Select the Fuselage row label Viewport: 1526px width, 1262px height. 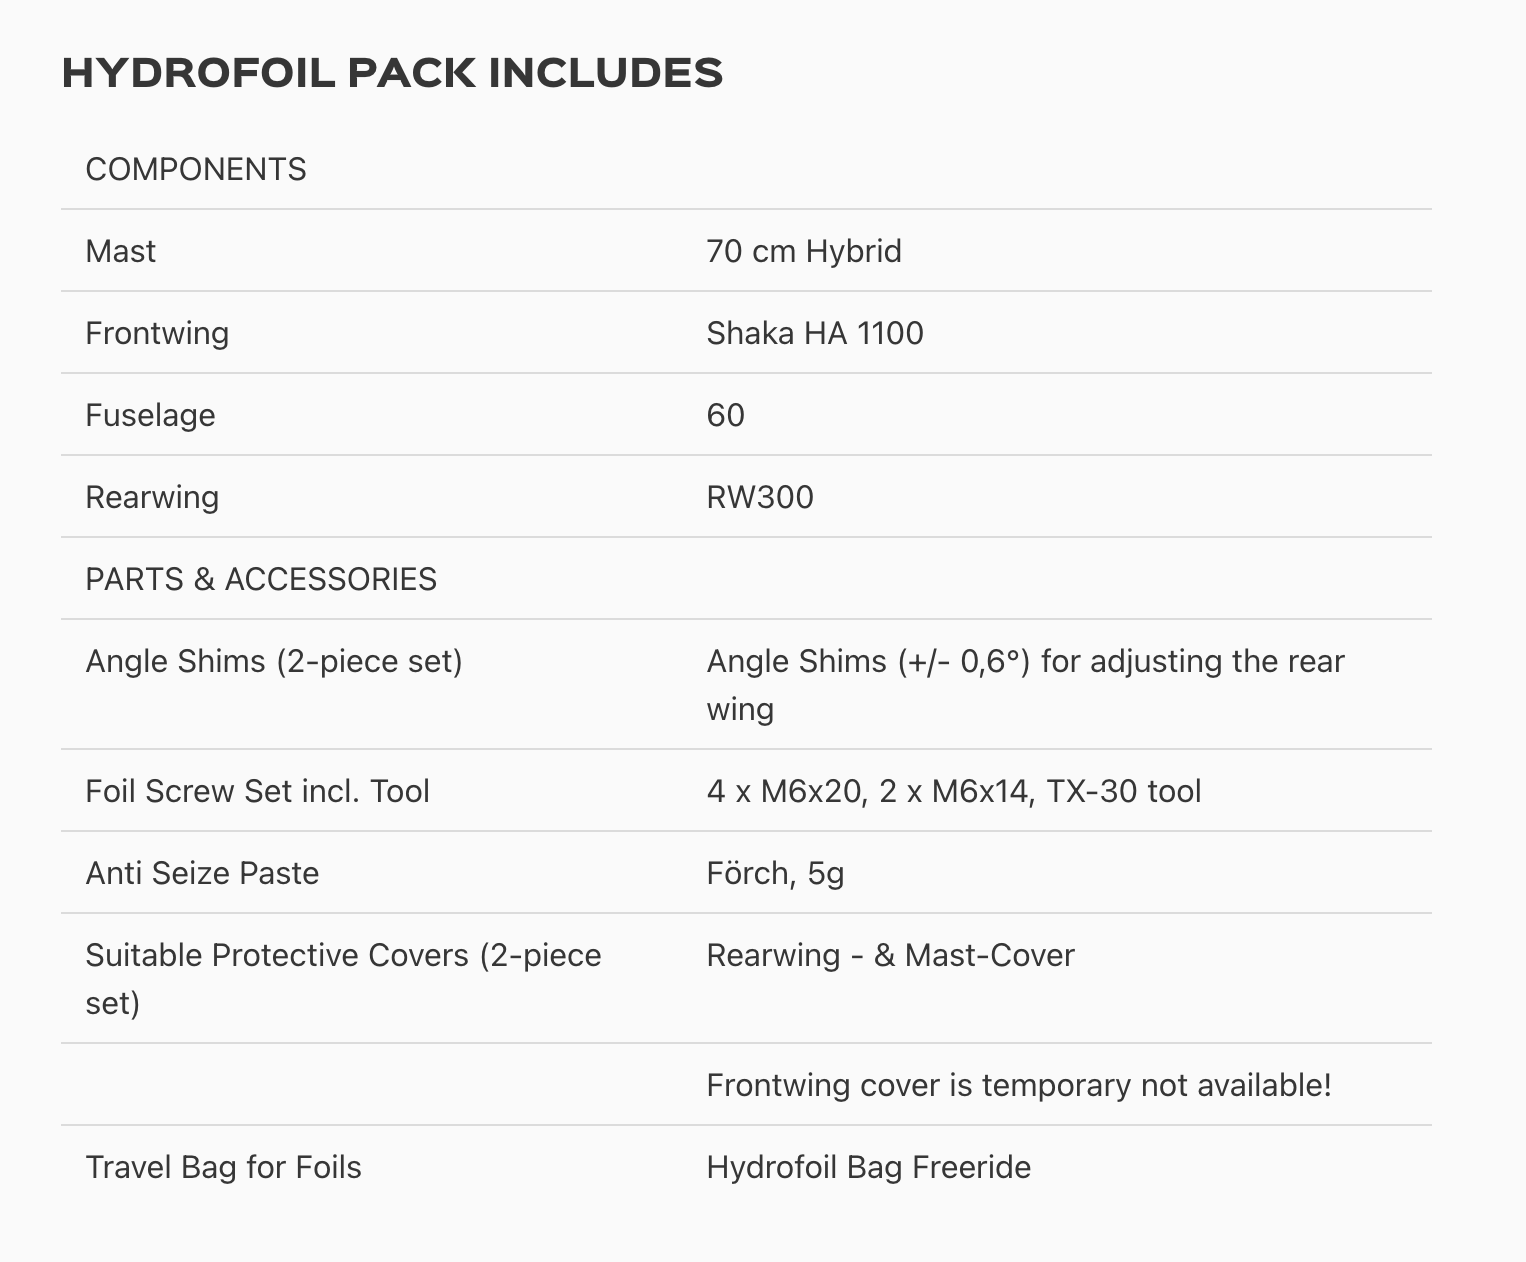click(150, 415)
